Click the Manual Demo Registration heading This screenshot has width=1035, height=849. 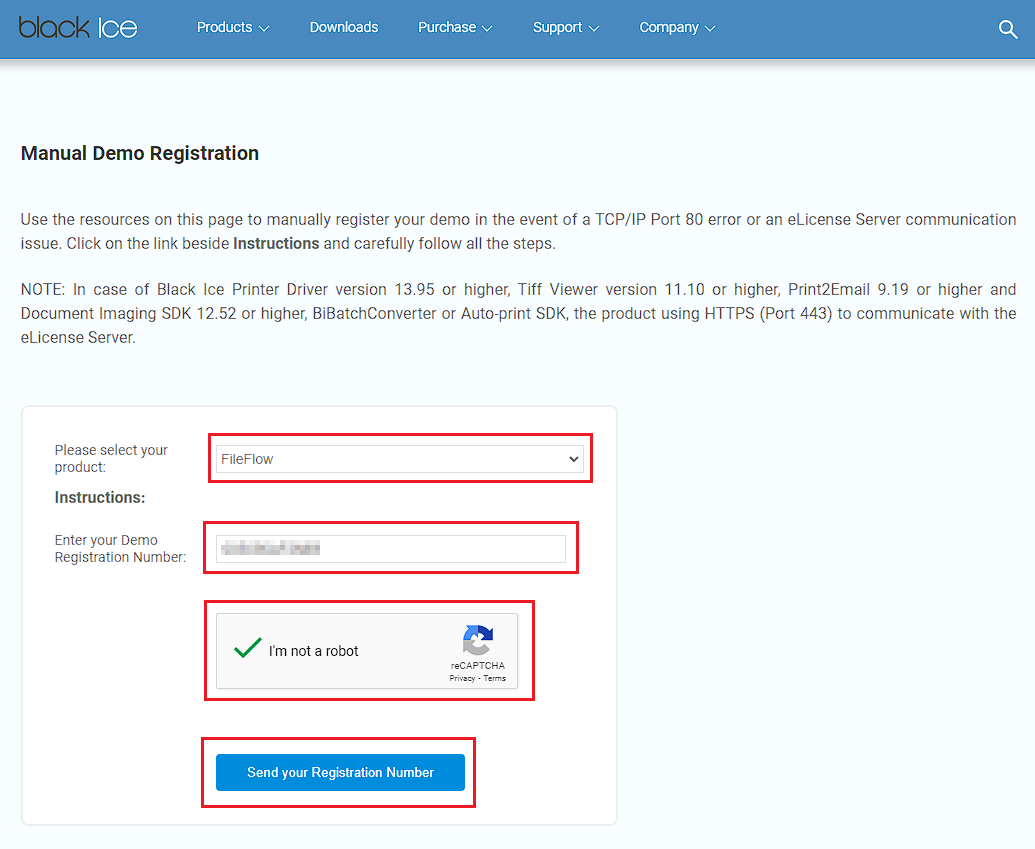tap(140, 153)
